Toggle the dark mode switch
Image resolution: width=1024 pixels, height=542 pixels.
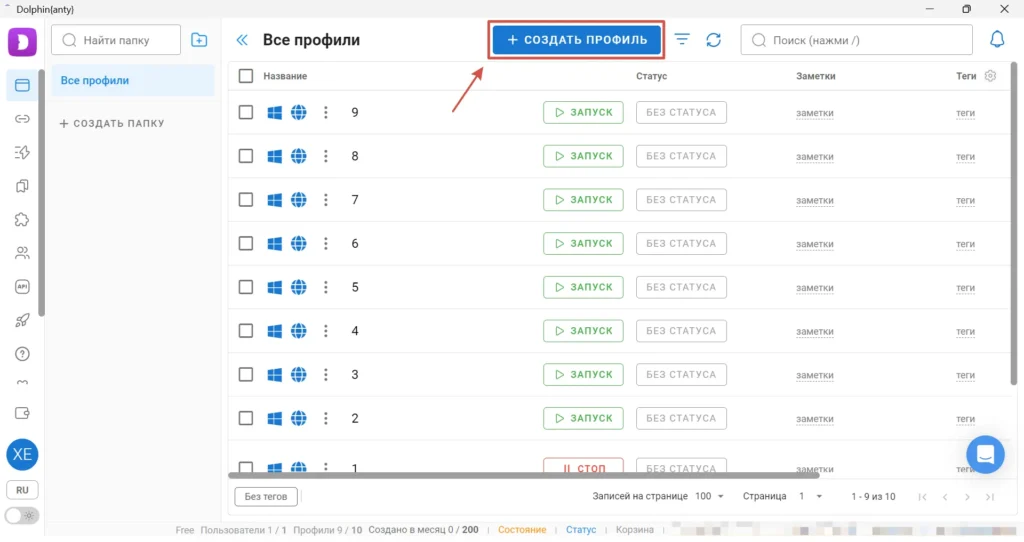(22, 516)
